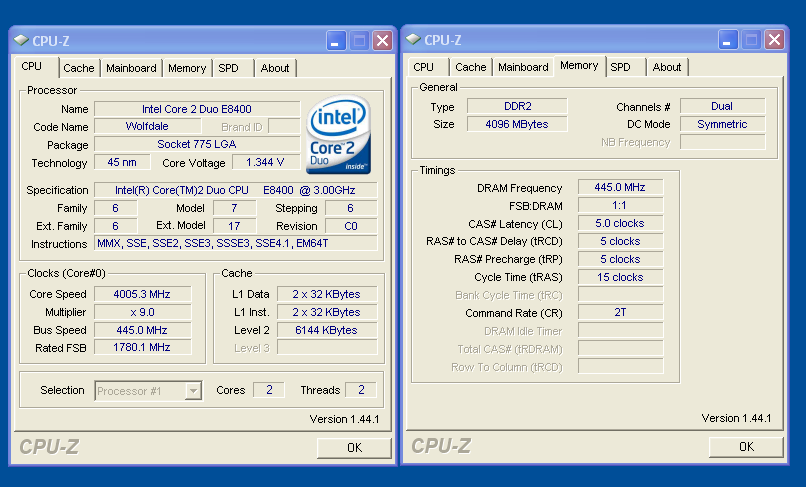Click OK button in left CPU-Z window
The height and width of the screenshot is (487, 806).
click(x=354, y=447)
